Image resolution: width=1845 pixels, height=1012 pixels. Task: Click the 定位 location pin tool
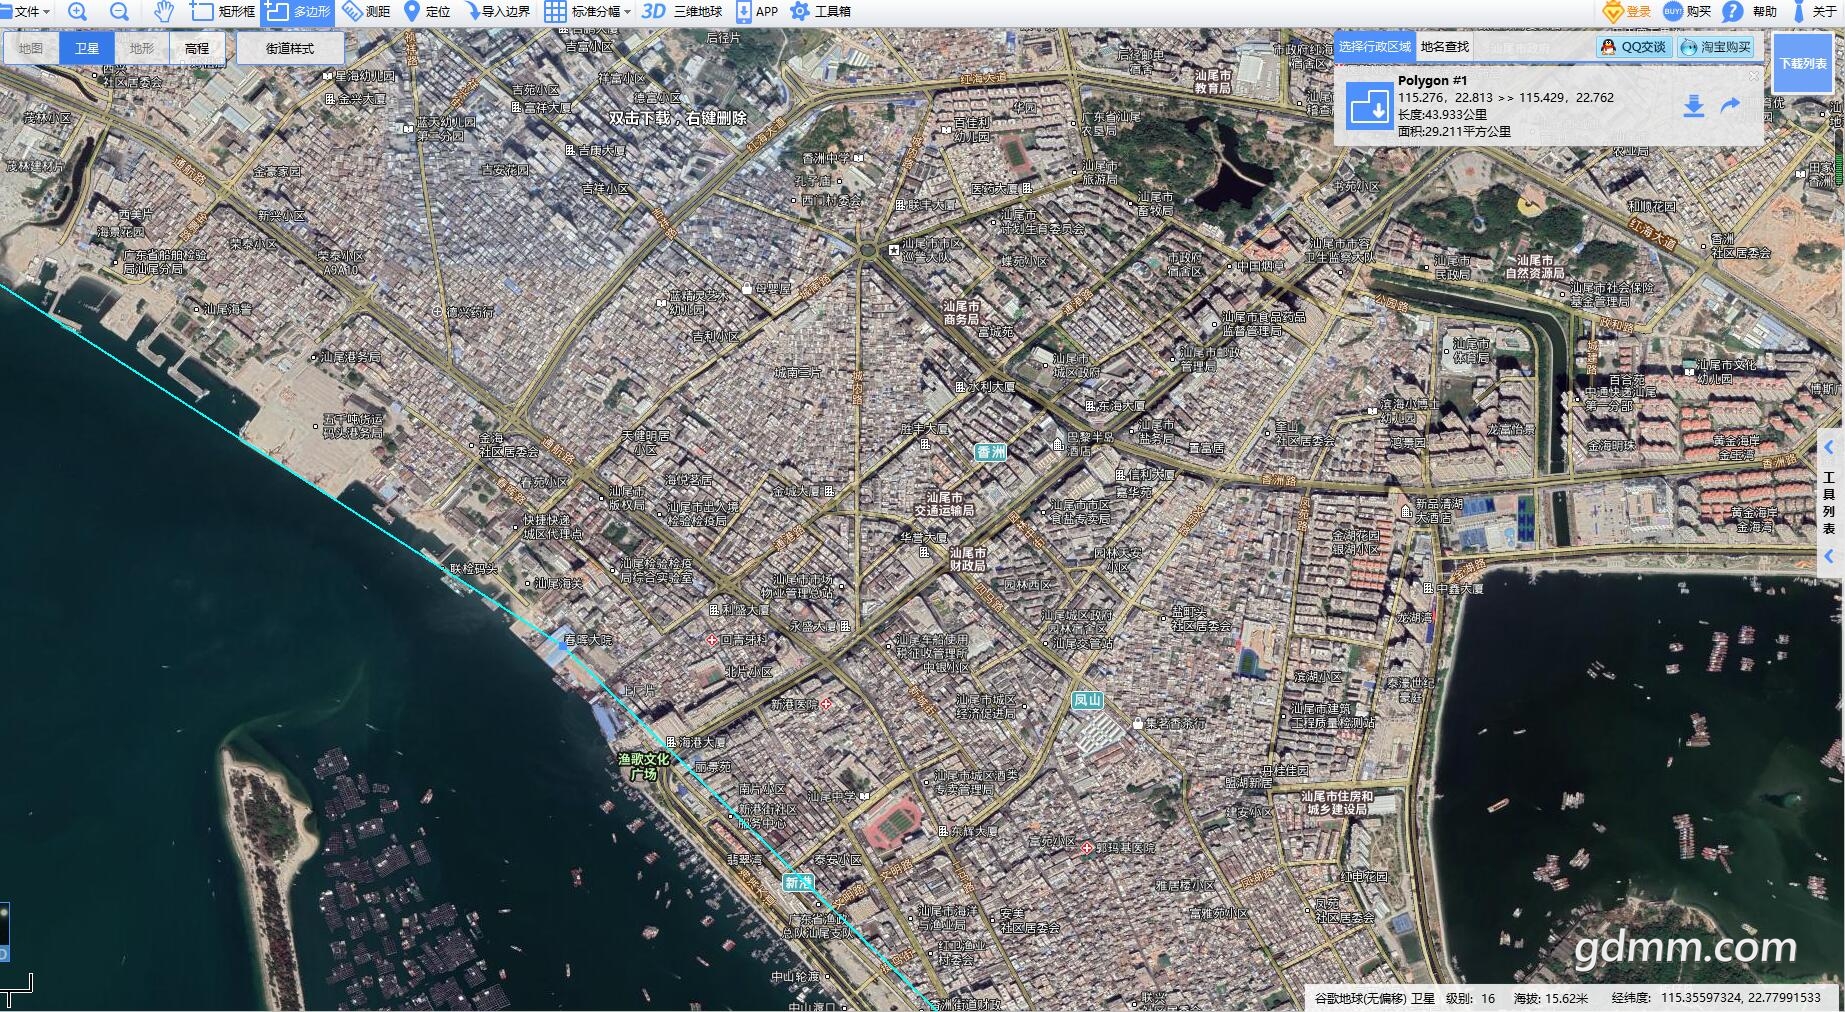click(426, 12)
